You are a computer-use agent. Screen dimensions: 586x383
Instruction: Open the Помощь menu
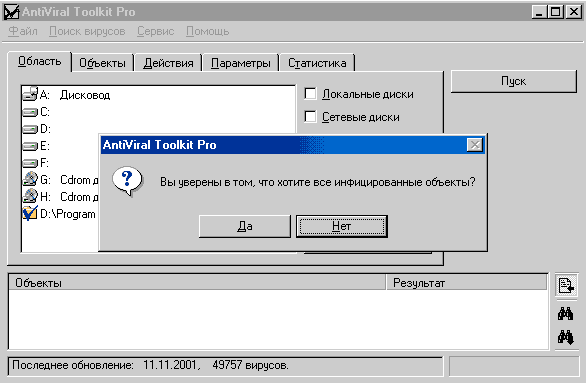[x=207, y=31]
